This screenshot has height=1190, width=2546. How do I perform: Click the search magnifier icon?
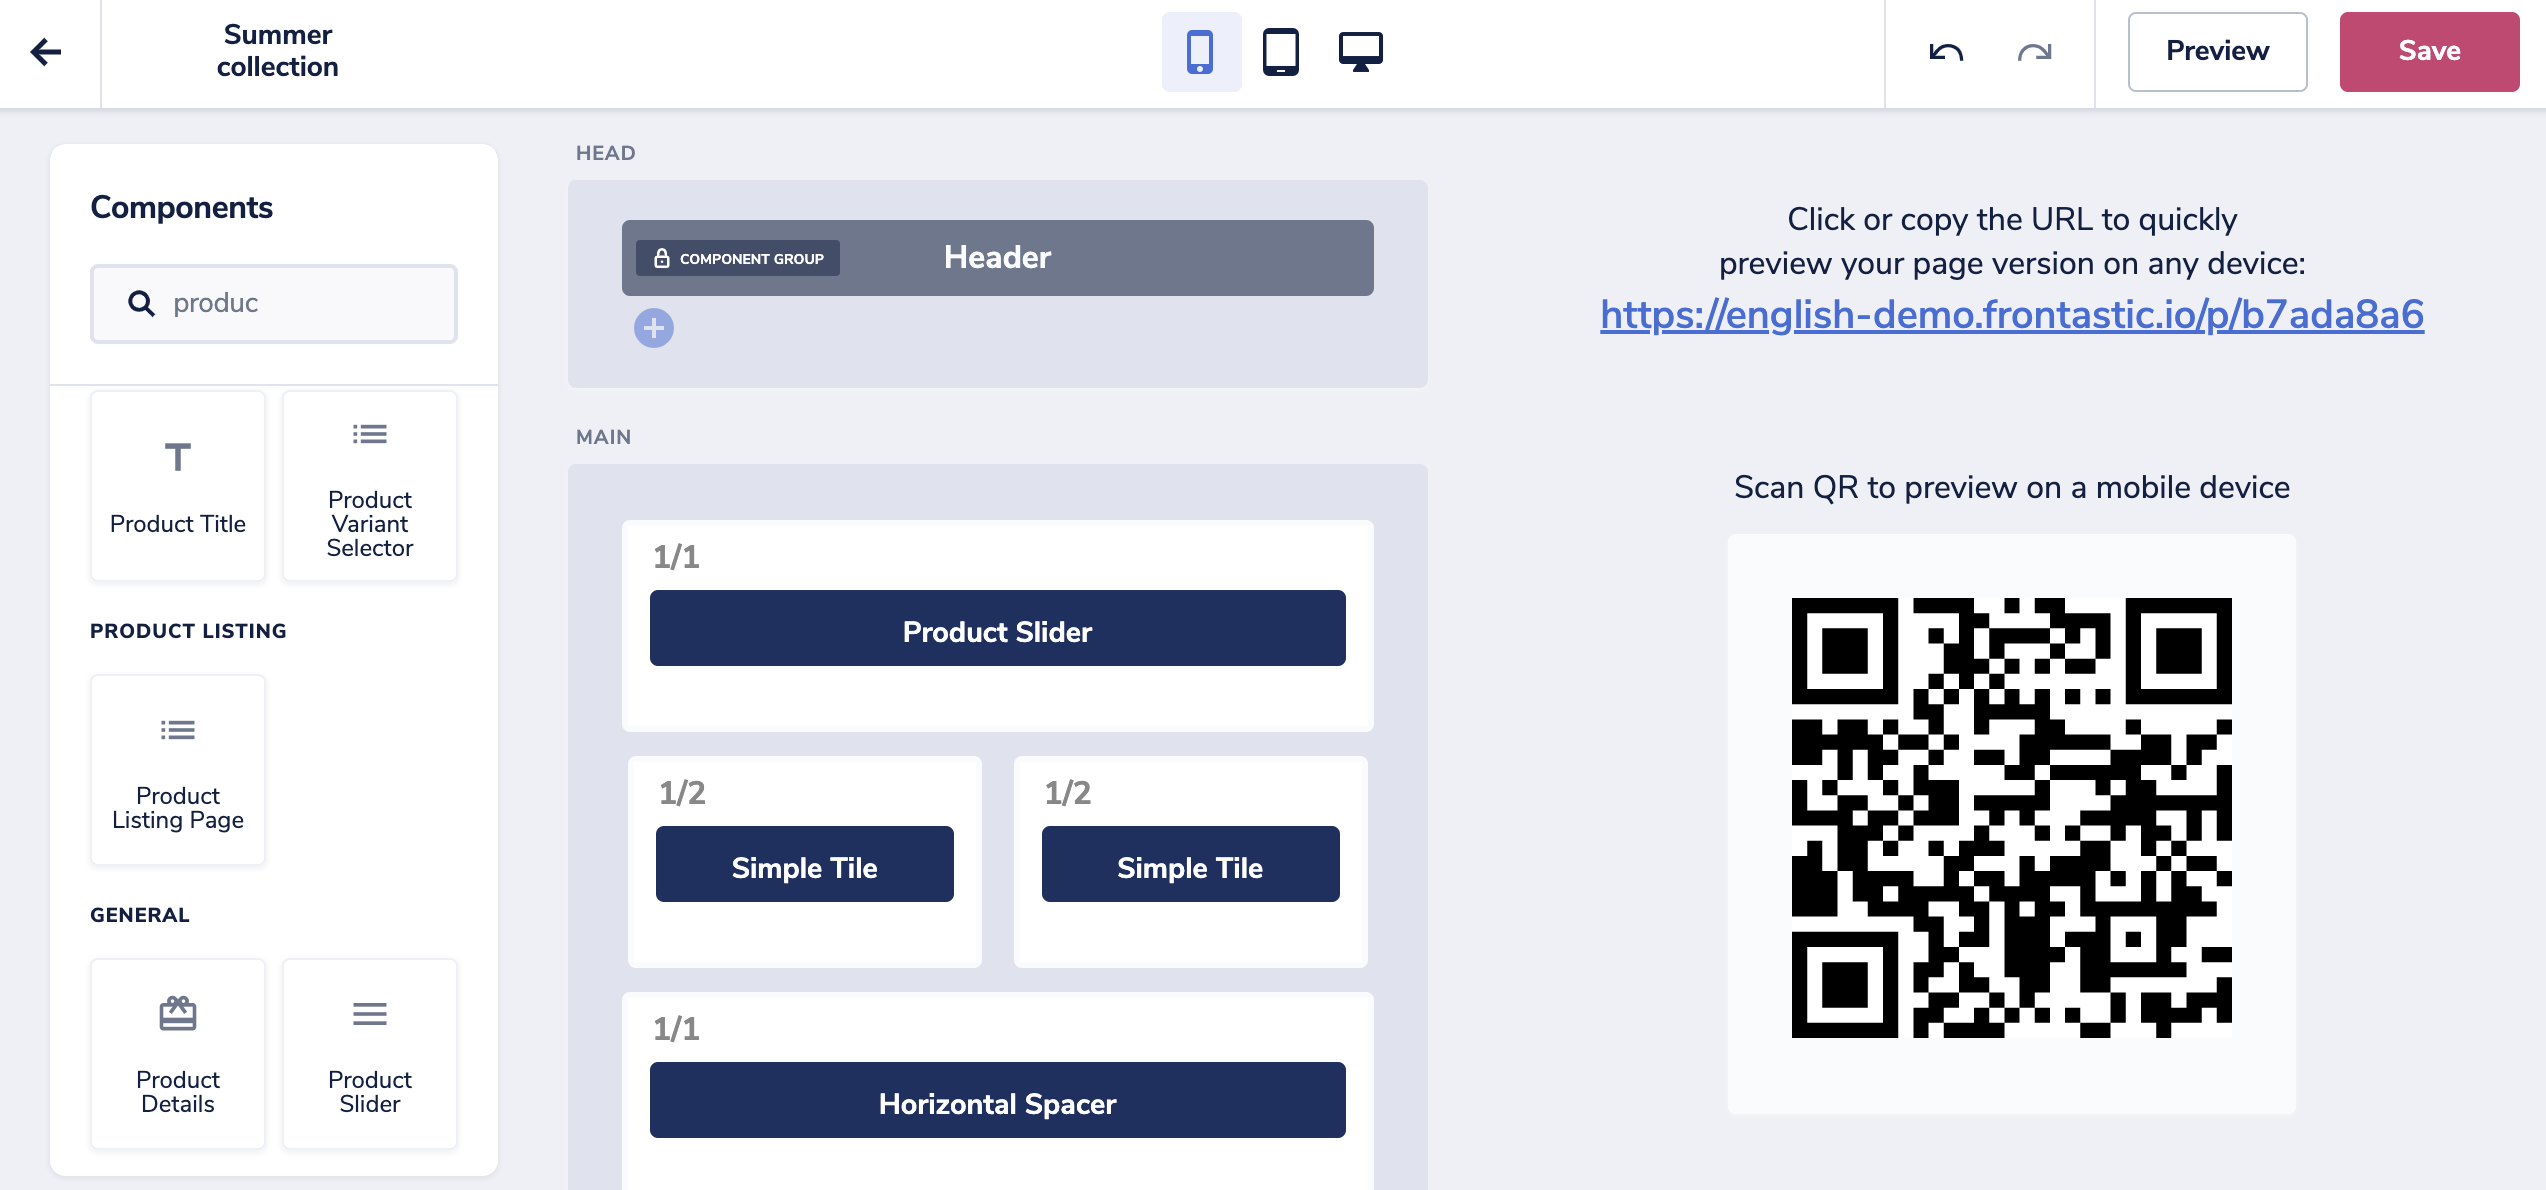pyautogui.click(x=141, y=303)
